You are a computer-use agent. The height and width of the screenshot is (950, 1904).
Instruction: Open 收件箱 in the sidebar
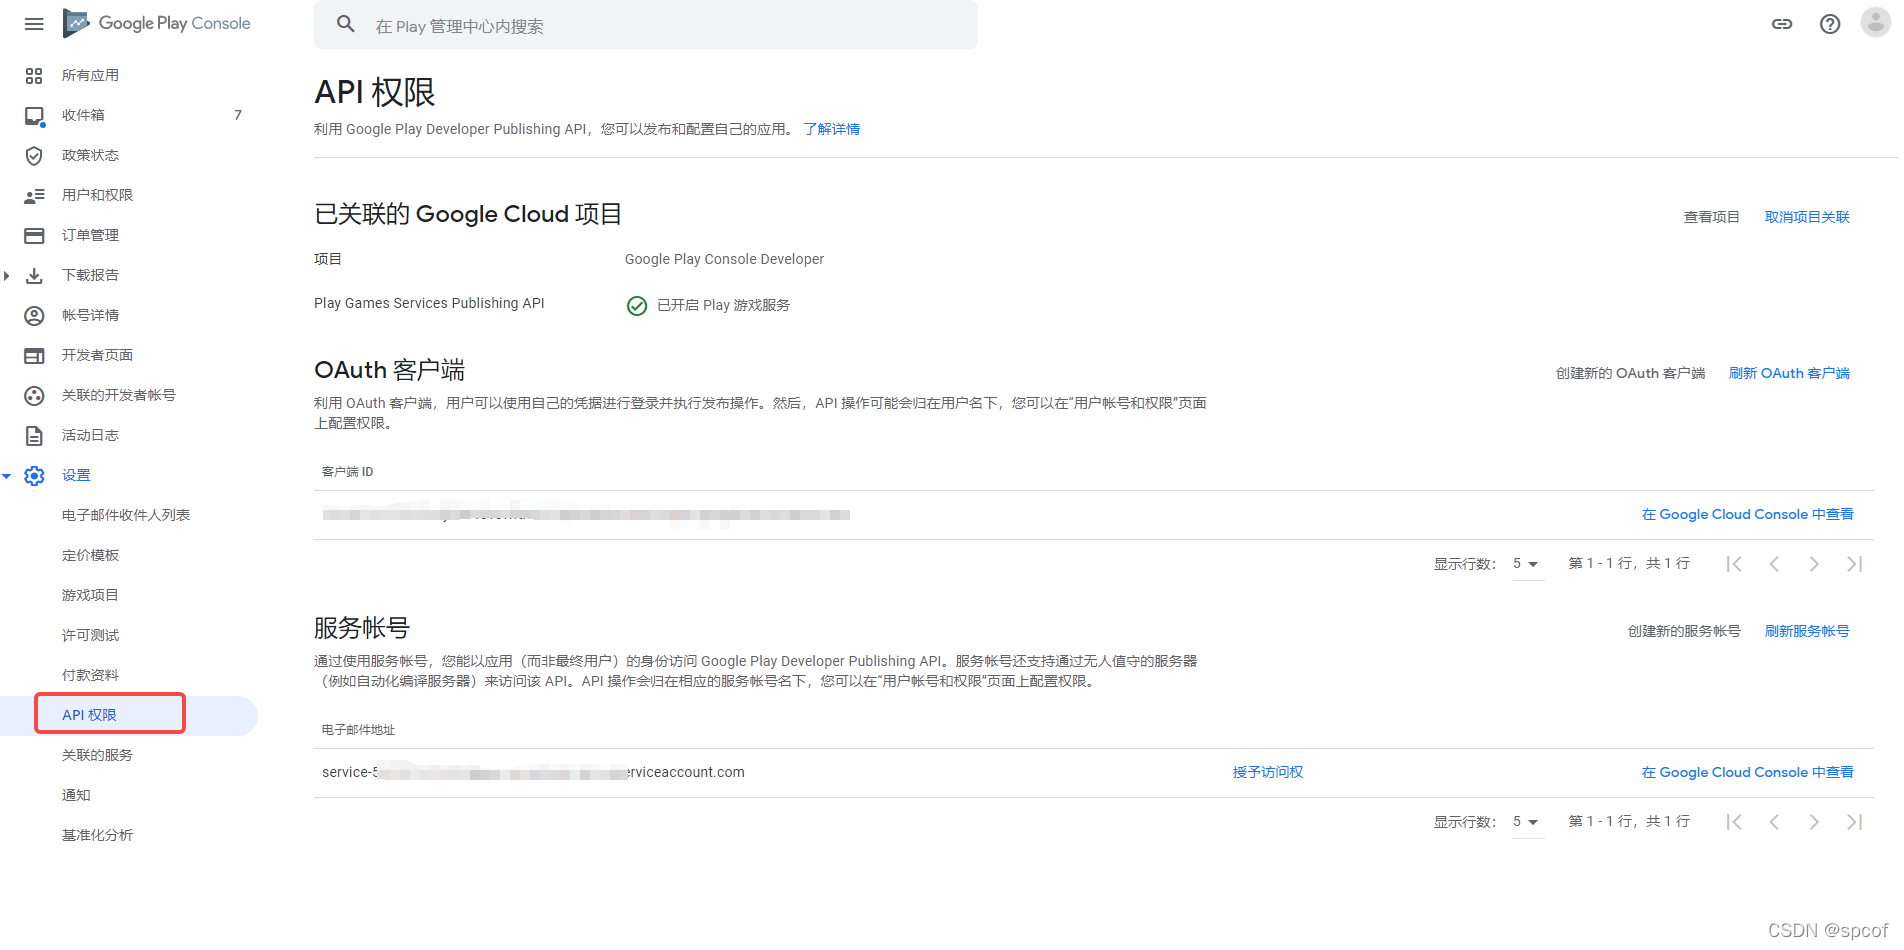click(83, 115)
